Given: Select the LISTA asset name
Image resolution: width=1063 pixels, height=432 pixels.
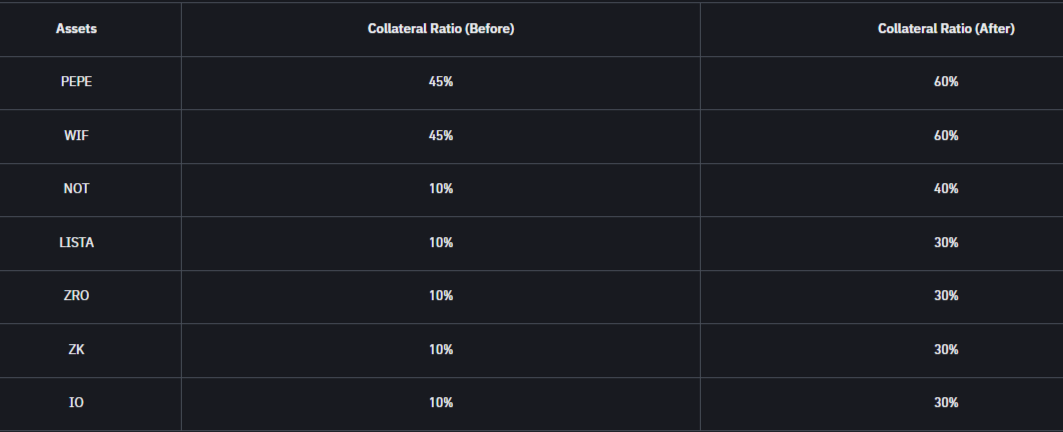Looking at the screenshot, I should pos(76,242).
